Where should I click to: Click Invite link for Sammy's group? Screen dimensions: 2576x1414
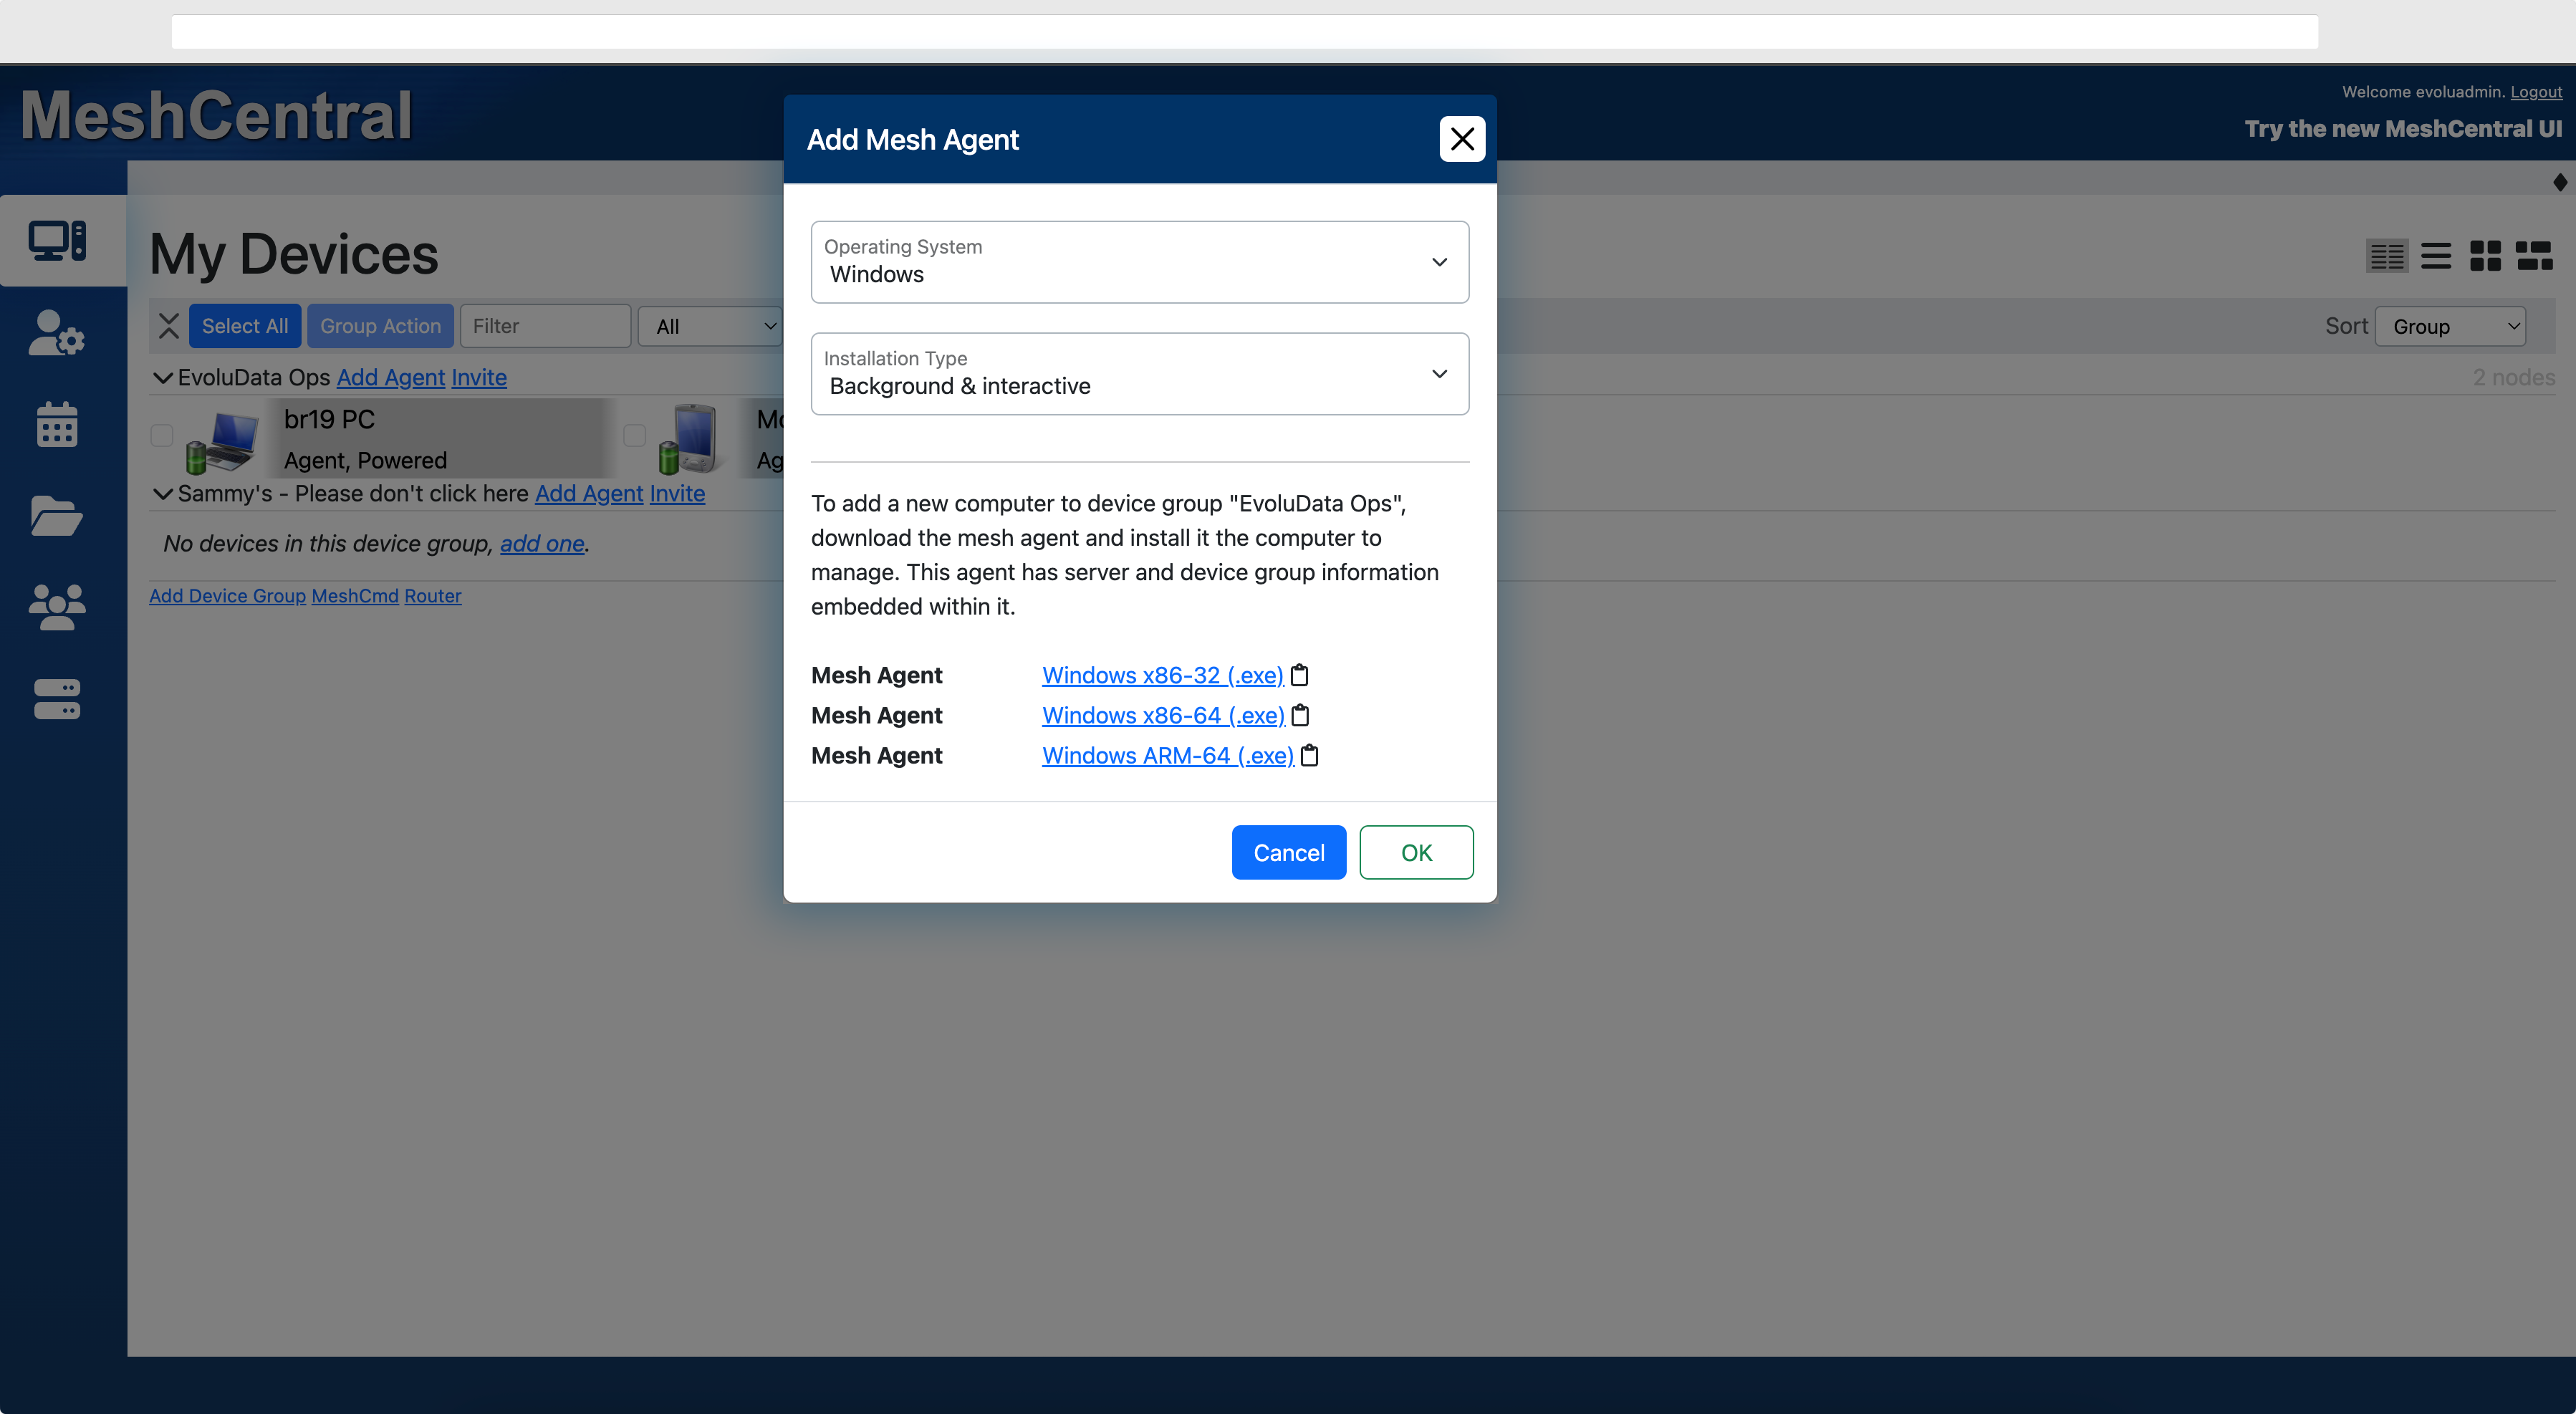tap(677, 494)
